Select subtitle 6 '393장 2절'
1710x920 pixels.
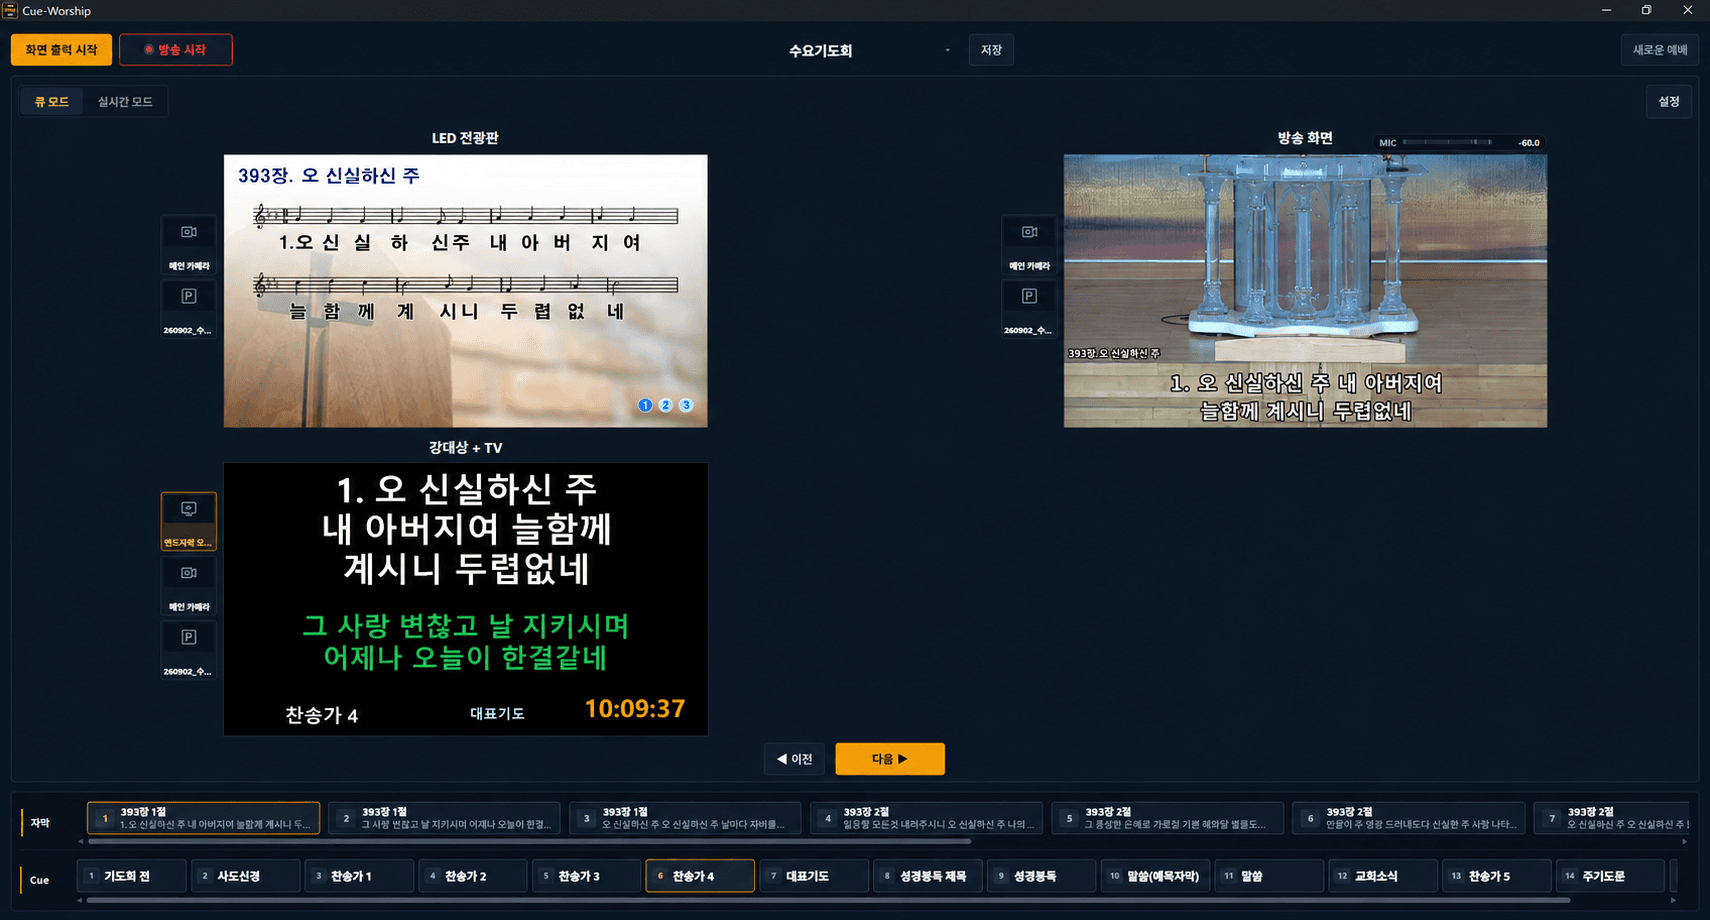(x=1408, y=818)
